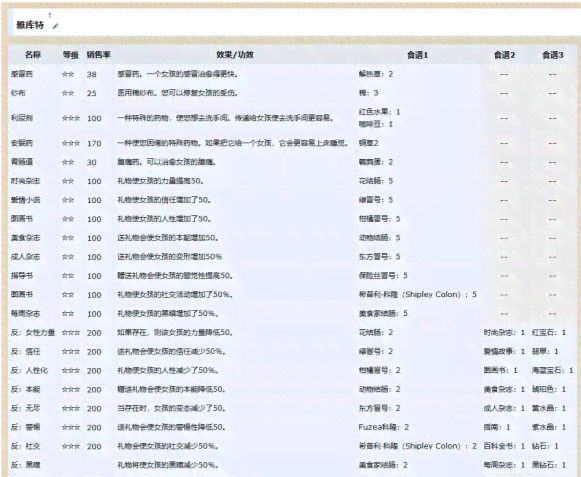Image resolution: width=581 pixels, height=477 pixels.
Task: Click the recipe entry 咖啡豆：1
Action: click(376, 124)
